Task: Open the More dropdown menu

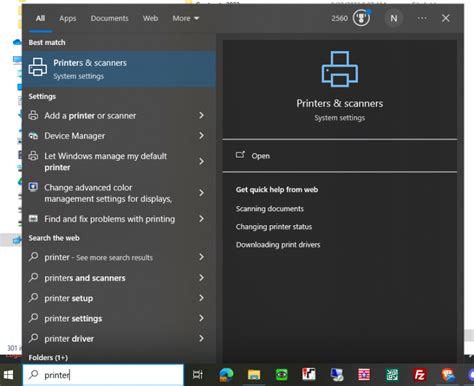Action: [x=186, y=18]
